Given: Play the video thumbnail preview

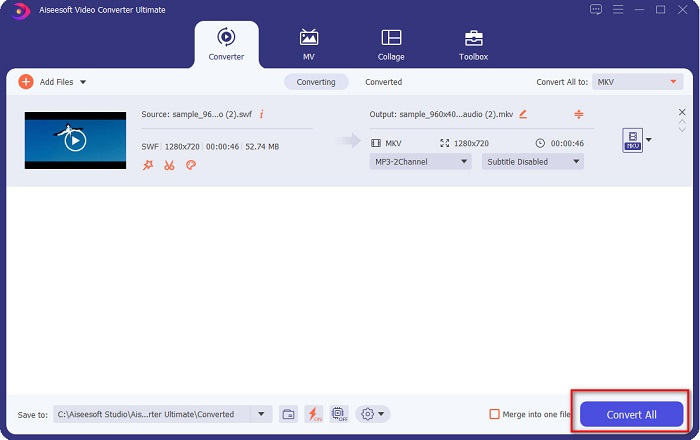Looking at the screenshot, I should [x=75, y=140].
